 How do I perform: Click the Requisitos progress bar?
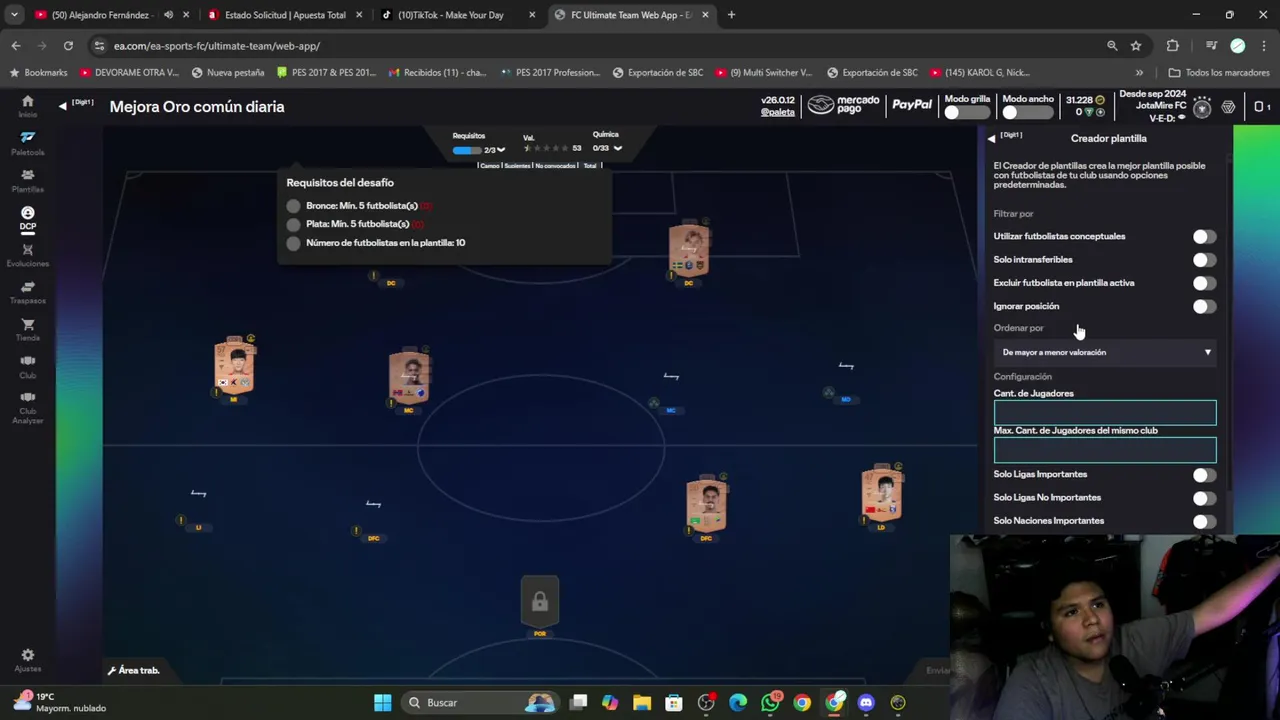(467, 150)
